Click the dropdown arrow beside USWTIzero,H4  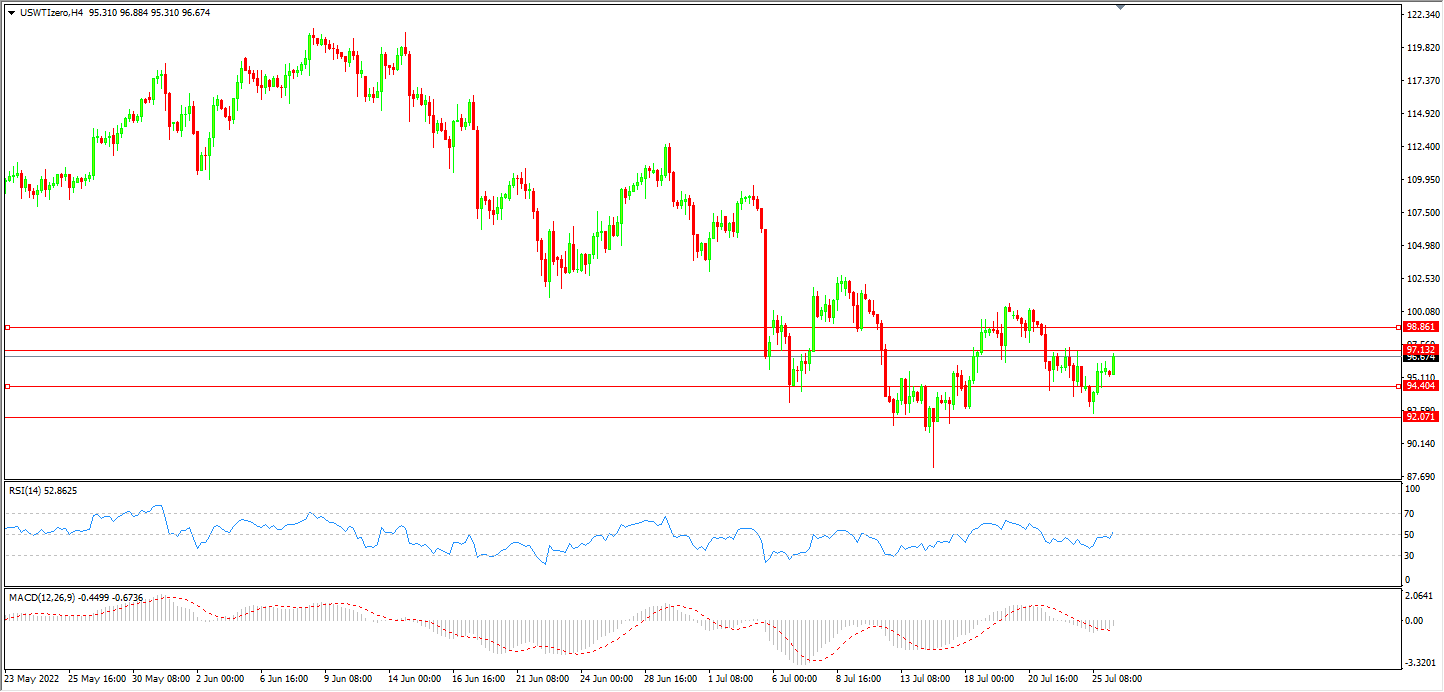pos(12,13)
